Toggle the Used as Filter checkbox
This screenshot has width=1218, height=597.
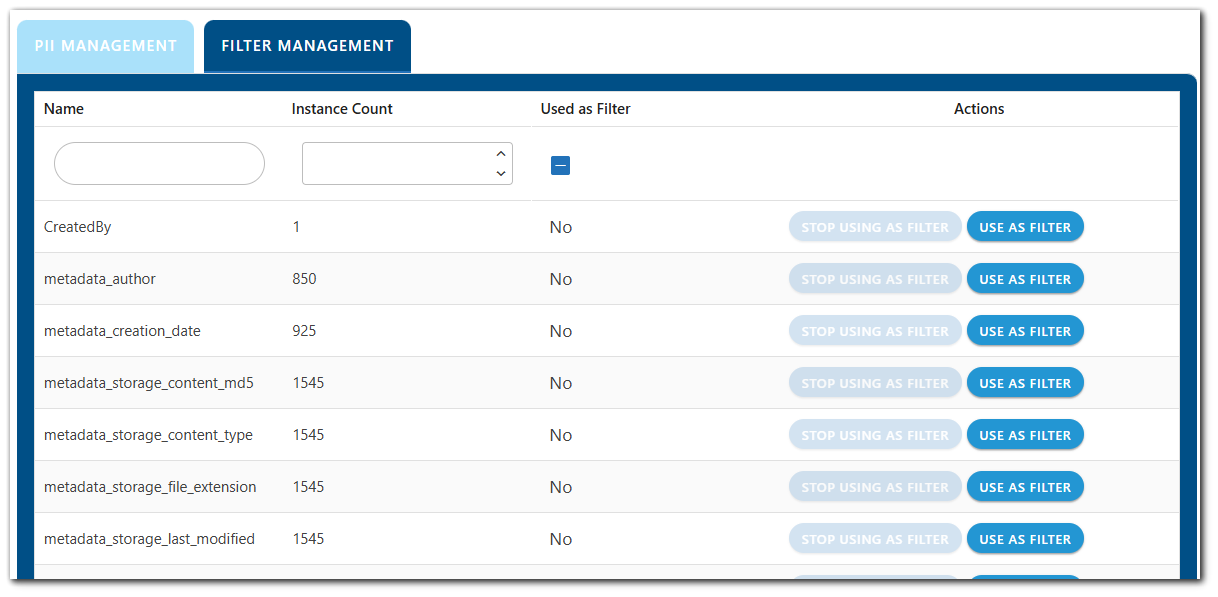560,166
